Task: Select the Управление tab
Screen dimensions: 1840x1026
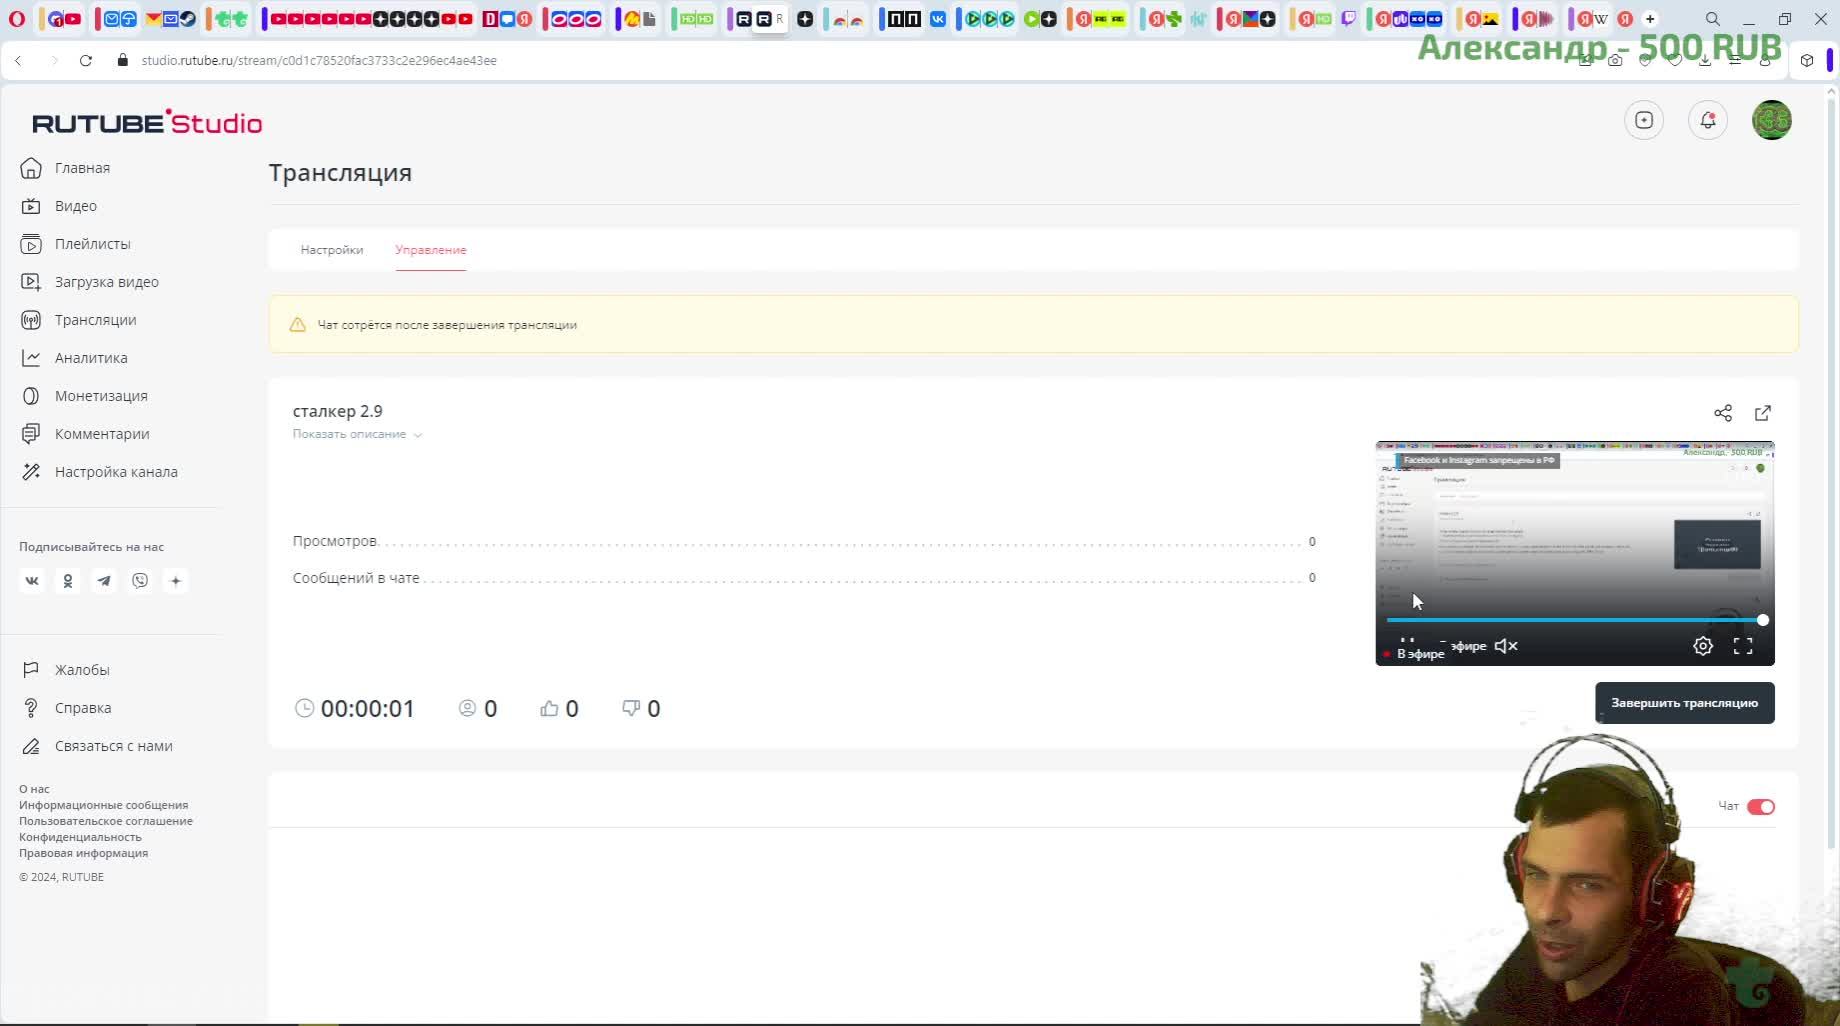Action: [x=431, y=250]
